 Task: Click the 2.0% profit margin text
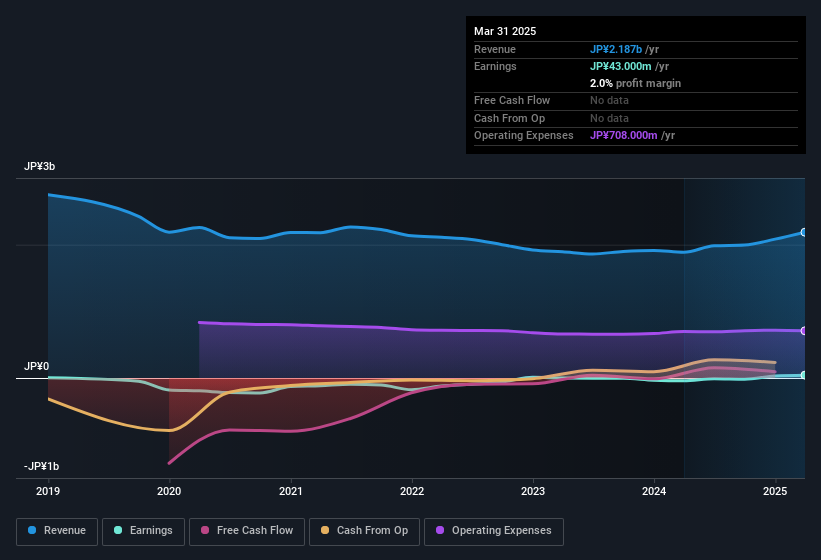click(635, 83)
